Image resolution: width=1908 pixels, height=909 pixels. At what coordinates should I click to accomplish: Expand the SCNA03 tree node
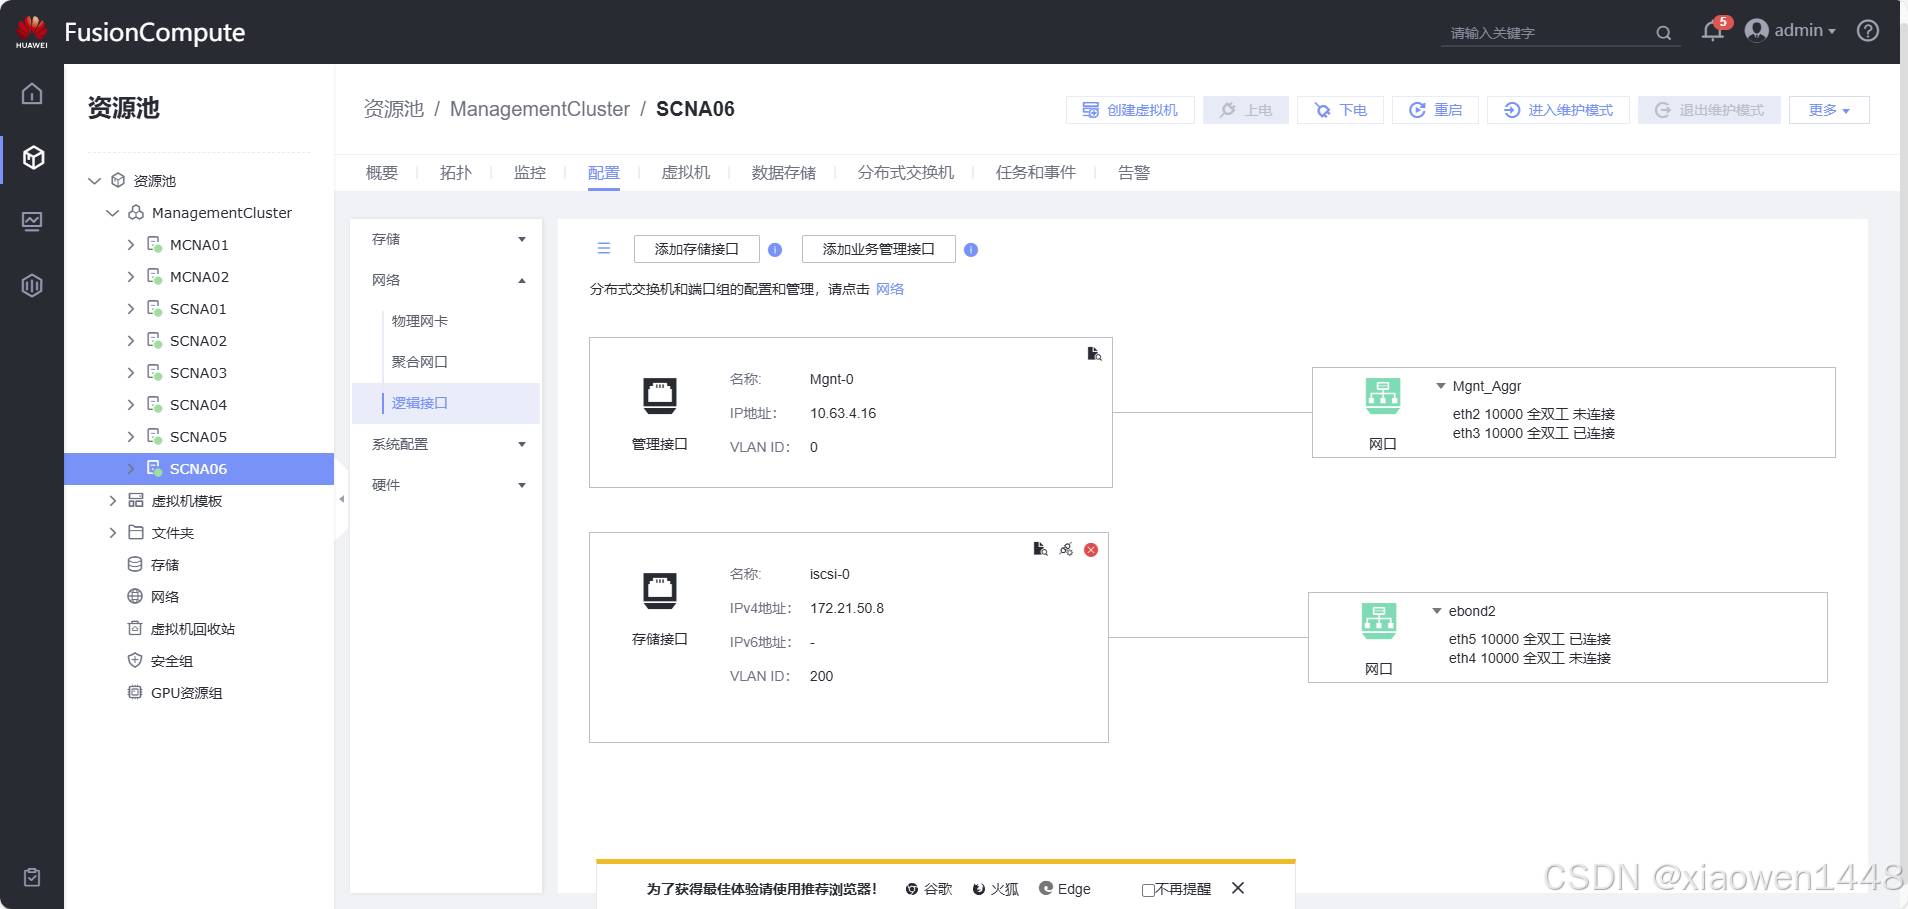(131, 373)
